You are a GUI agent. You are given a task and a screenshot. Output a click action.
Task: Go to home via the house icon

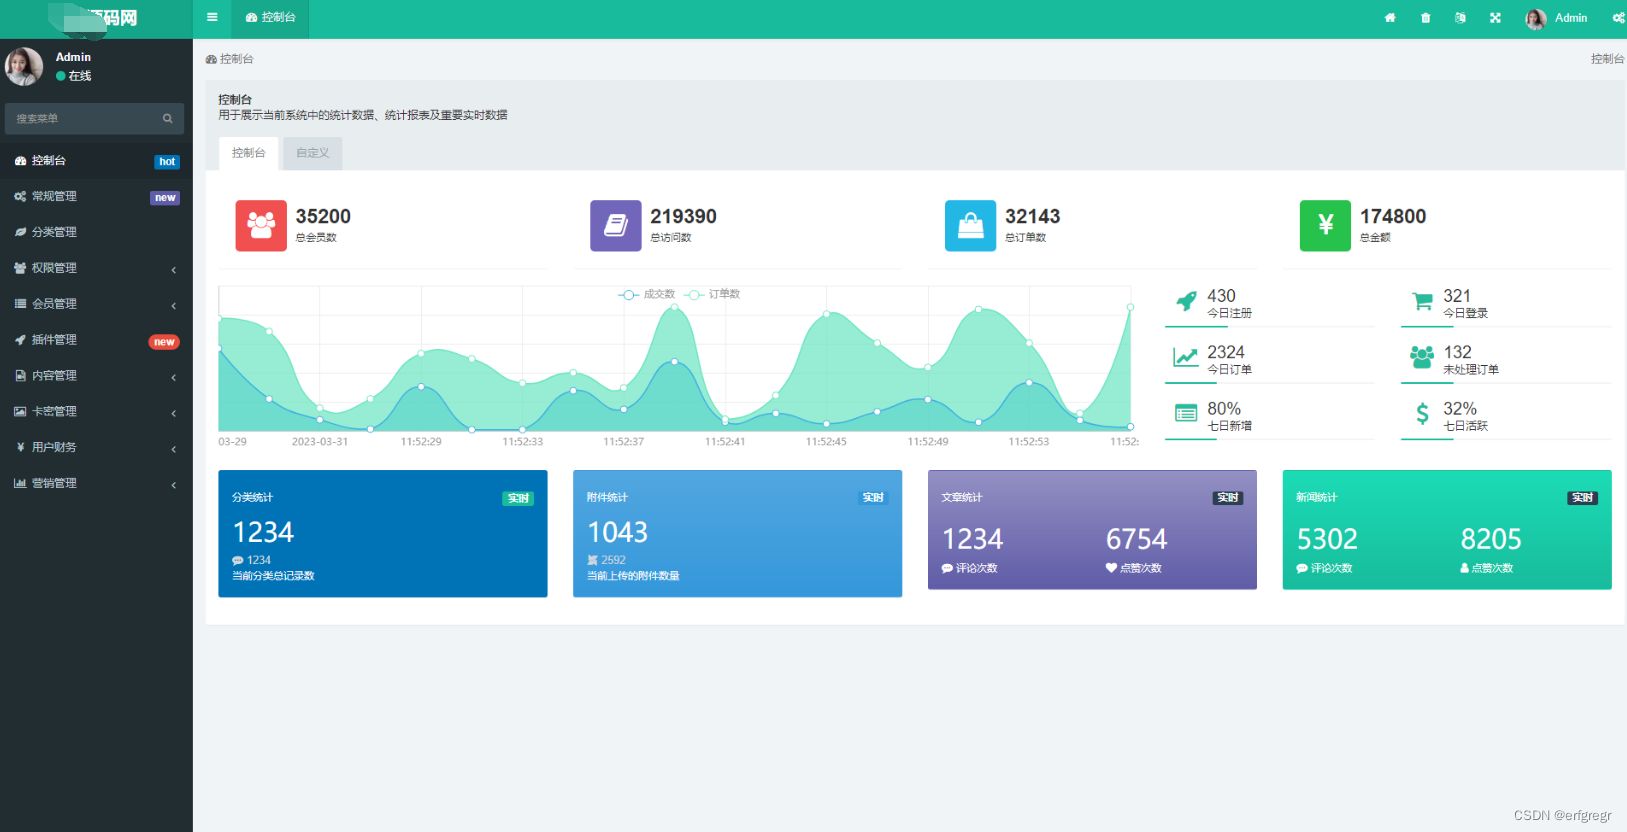tap(1390, 18)
